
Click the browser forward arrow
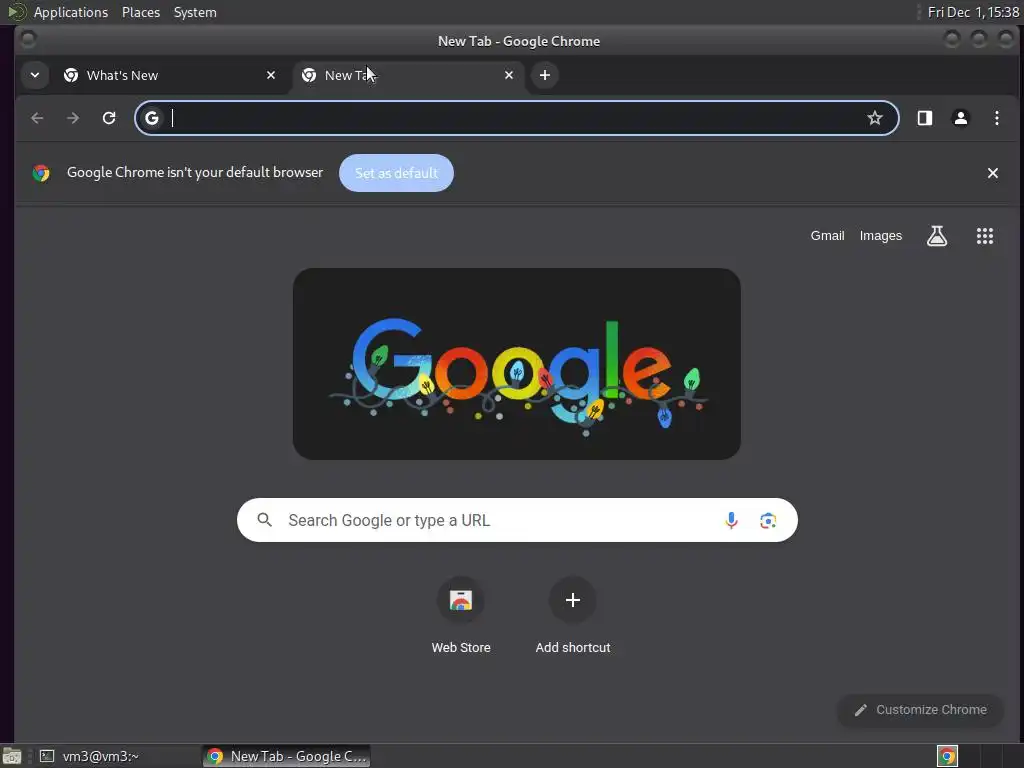click(x=73, y=118)
